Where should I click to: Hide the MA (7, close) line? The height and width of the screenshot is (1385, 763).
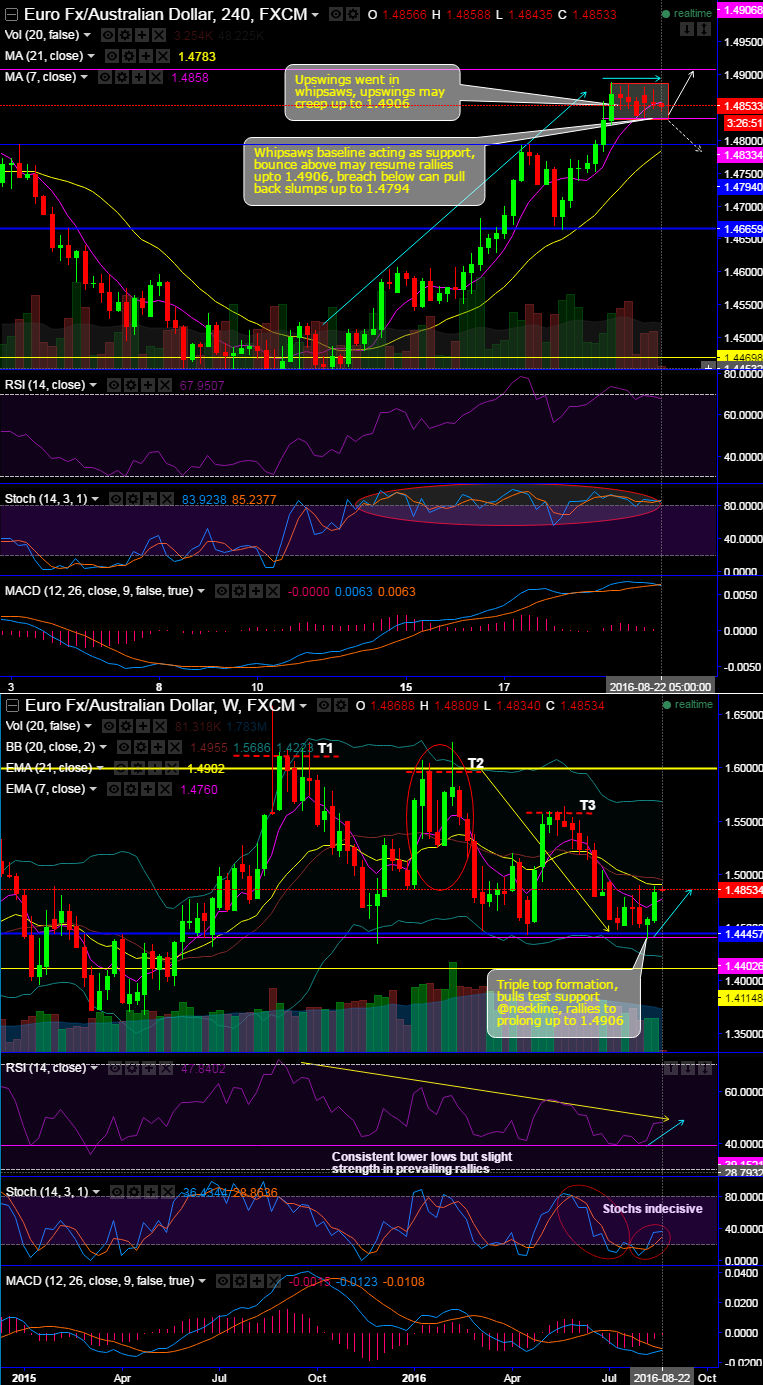(105, 77)
